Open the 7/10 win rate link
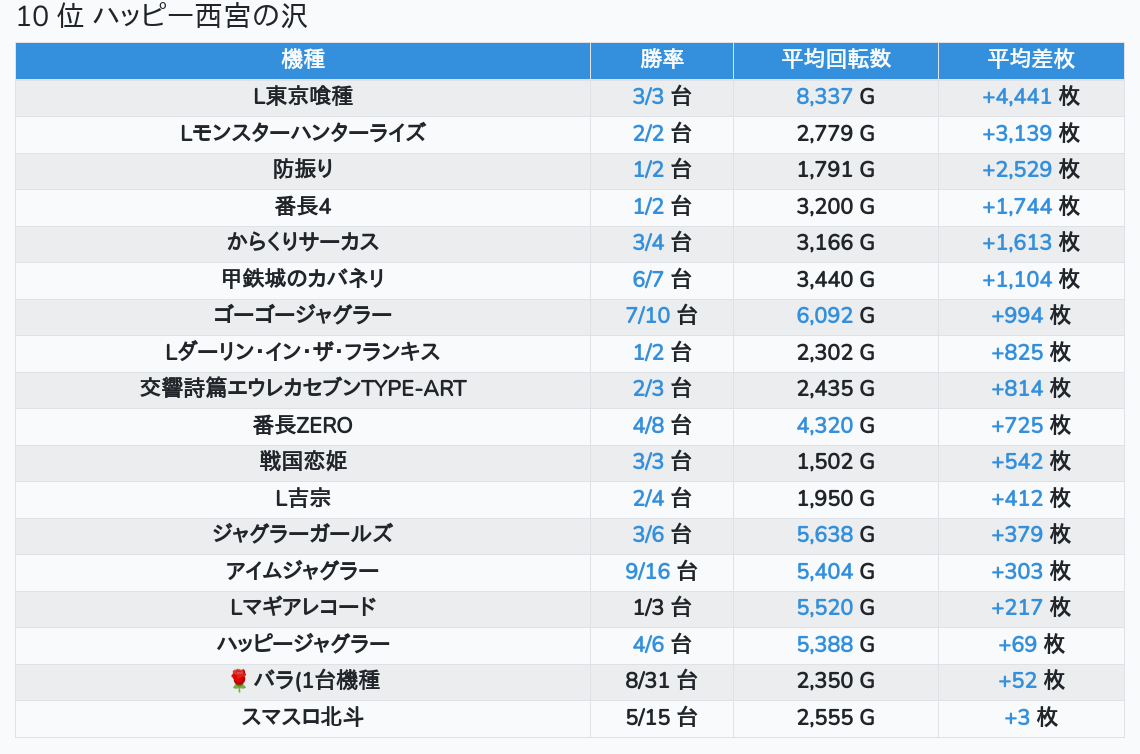1140x754 pixels. [x=648, y=316]
